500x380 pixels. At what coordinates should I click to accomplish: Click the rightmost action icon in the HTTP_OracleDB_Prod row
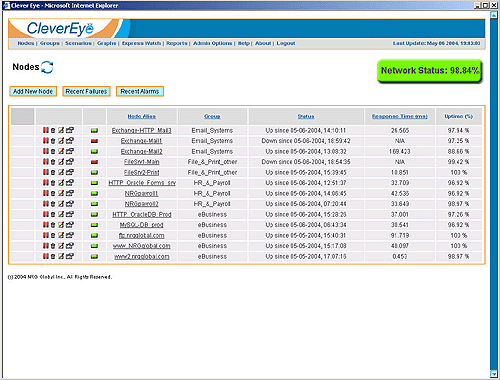(x=70, y=214)
